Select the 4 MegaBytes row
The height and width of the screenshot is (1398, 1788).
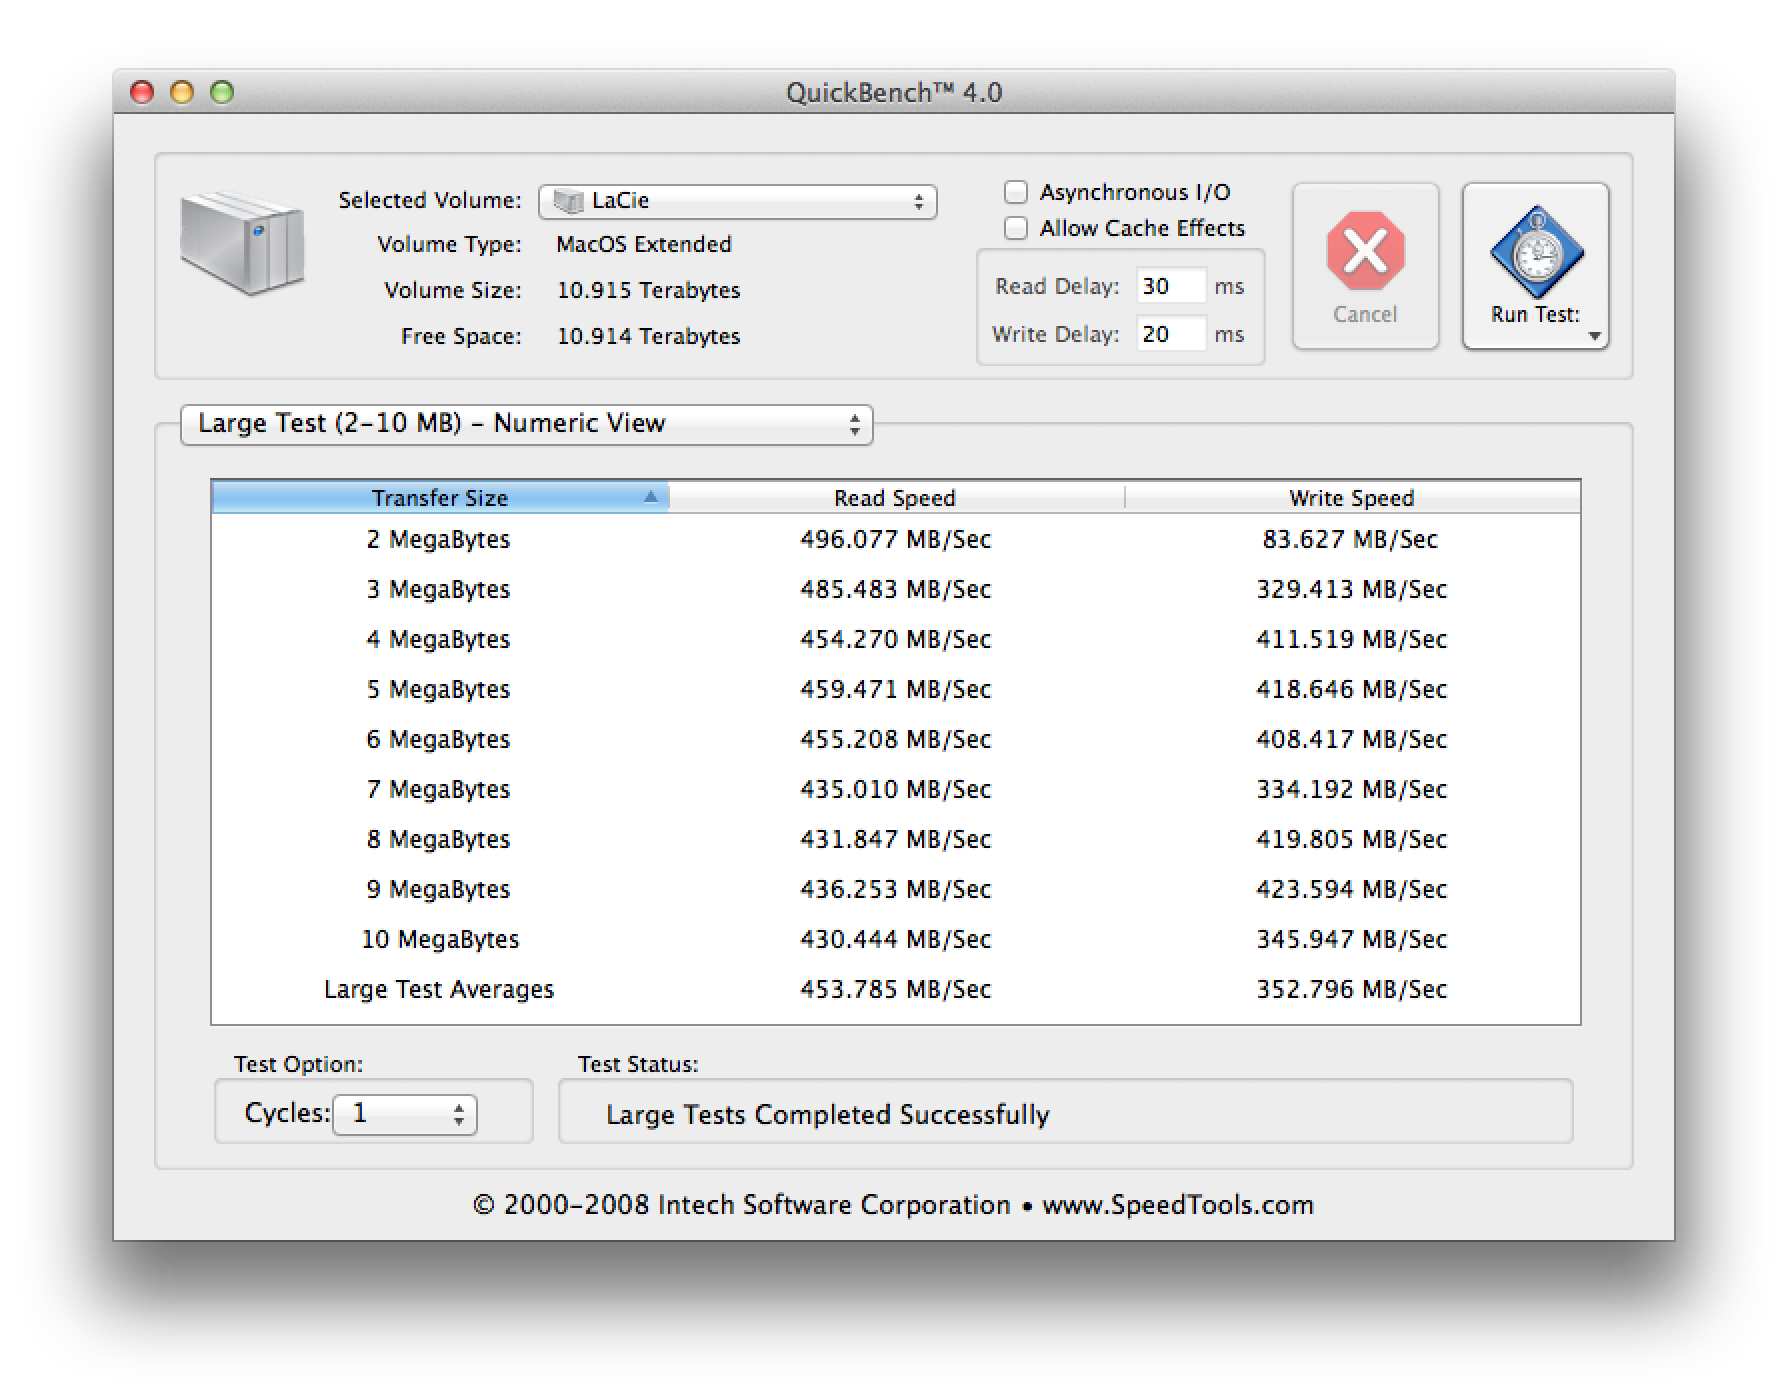pos(896,640)
